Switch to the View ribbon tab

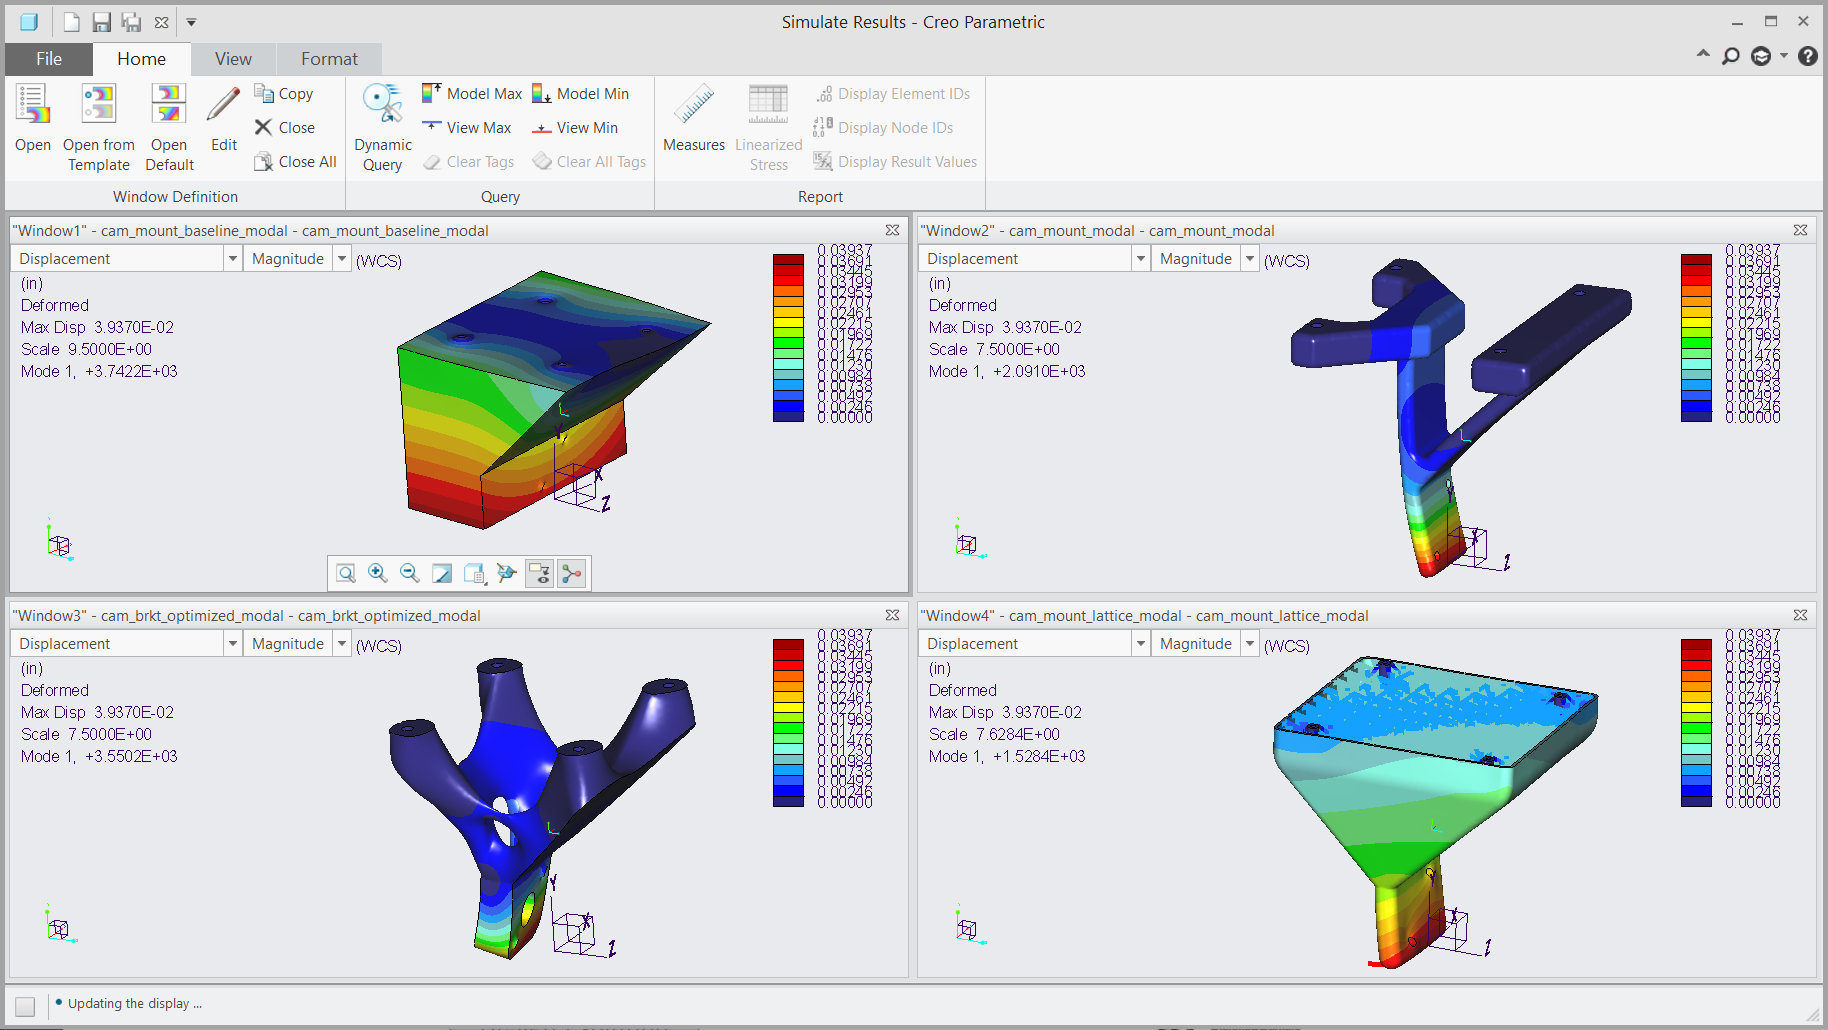[233, 59]
